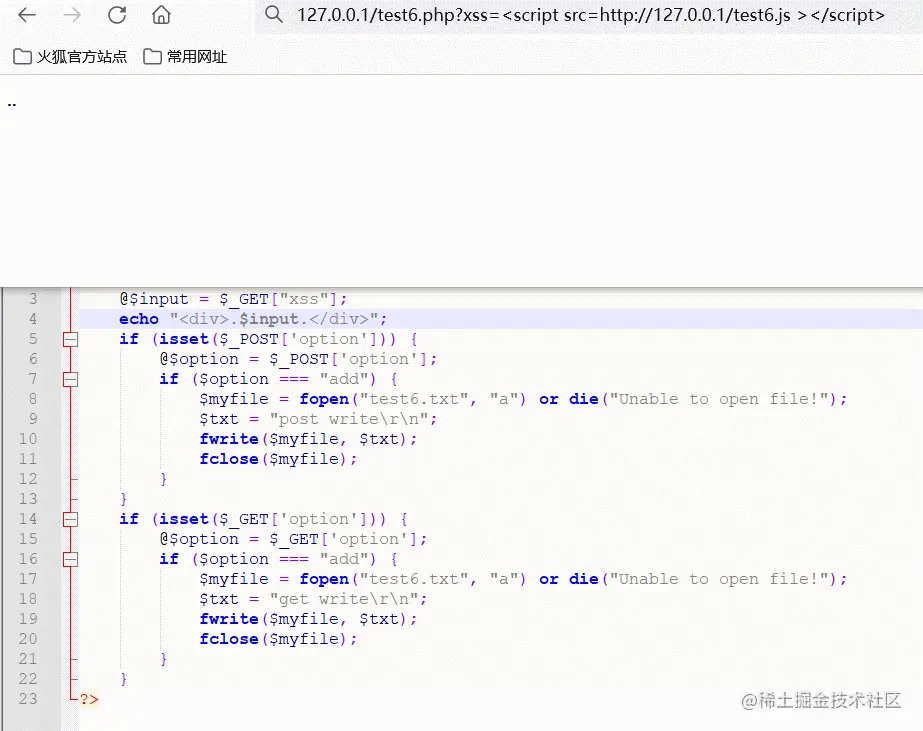Click the fopen call on line 8
Screen dimensions: 923x731
point(324,399)
